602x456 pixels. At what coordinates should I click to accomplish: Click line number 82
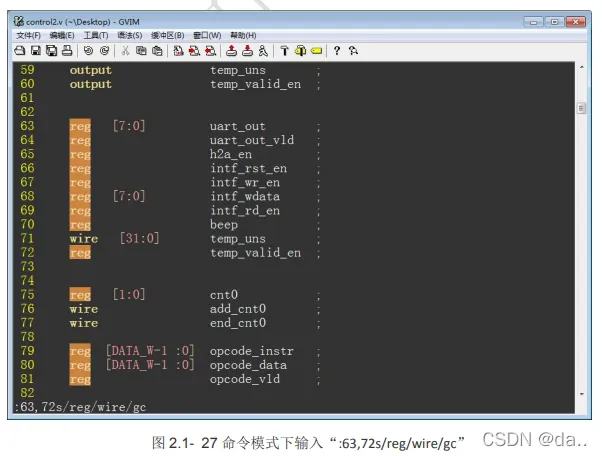coord(27,393)
